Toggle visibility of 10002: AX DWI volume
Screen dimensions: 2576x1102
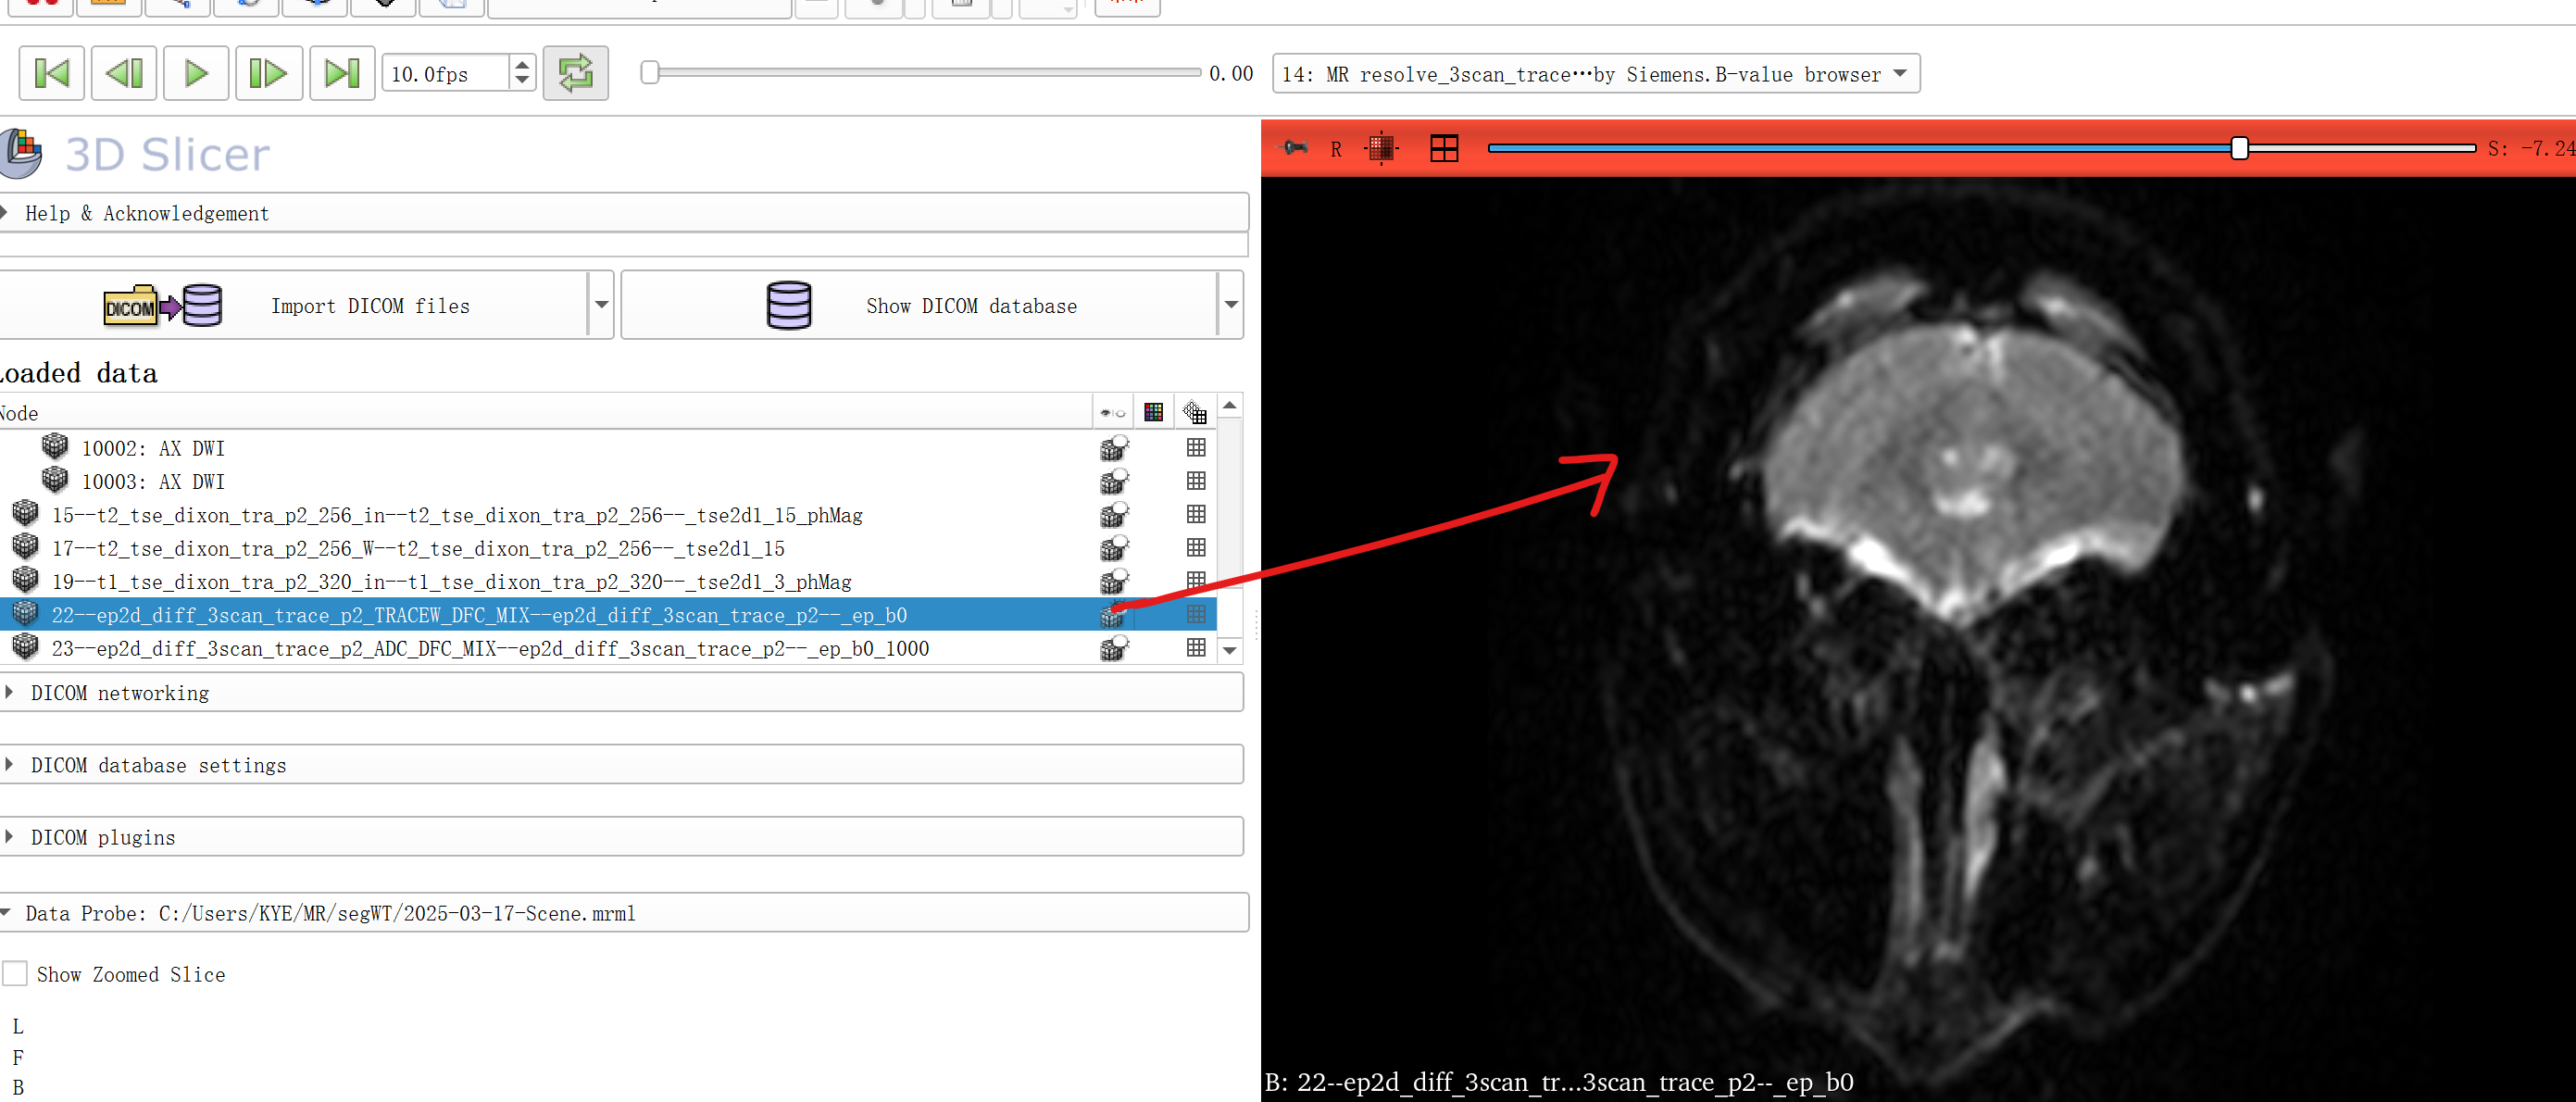tap(1113, 448)
